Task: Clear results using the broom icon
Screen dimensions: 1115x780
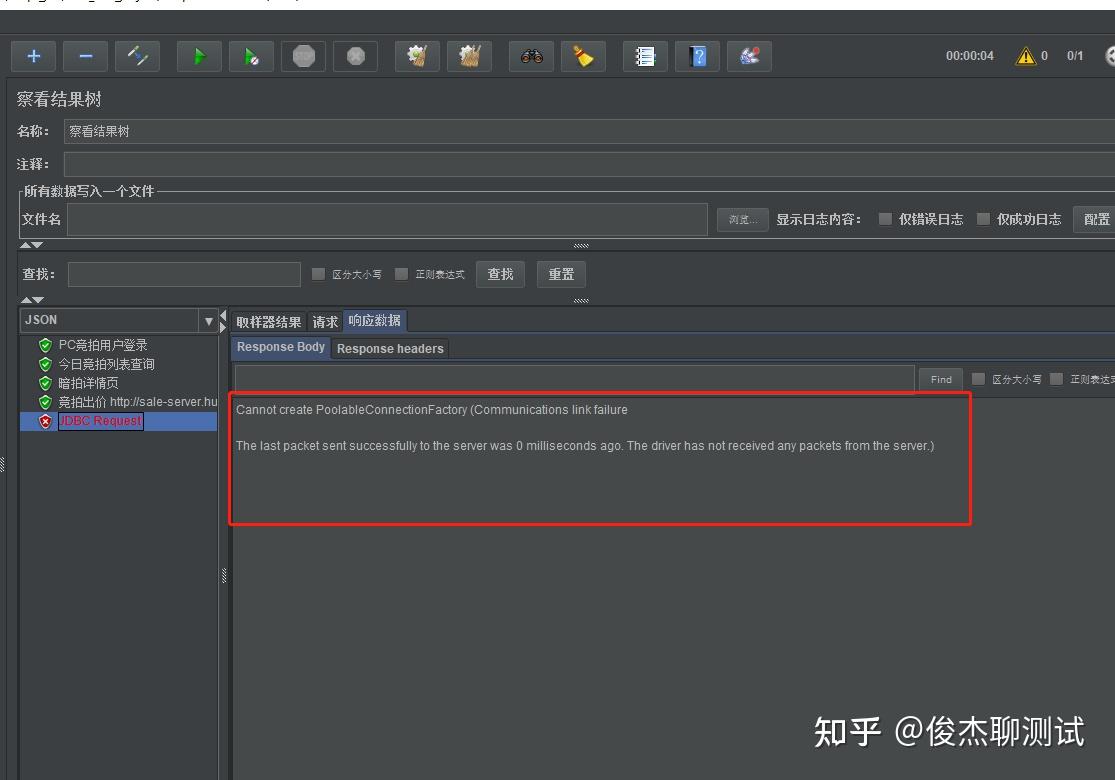Action: (x=583, y=56)
